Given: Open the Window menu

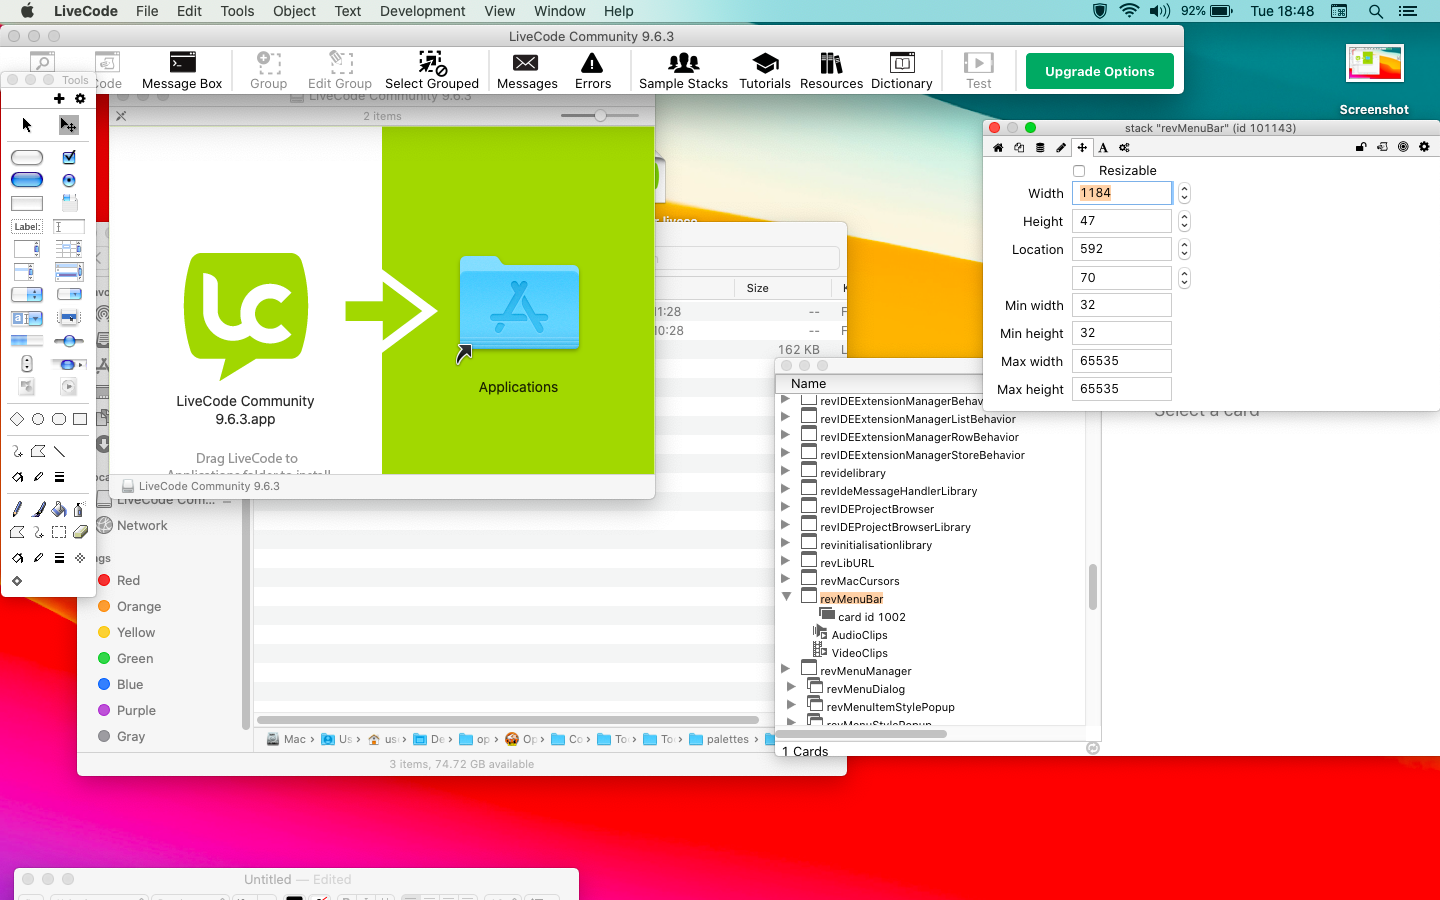Looking at the screenshot, I should 559,11.
